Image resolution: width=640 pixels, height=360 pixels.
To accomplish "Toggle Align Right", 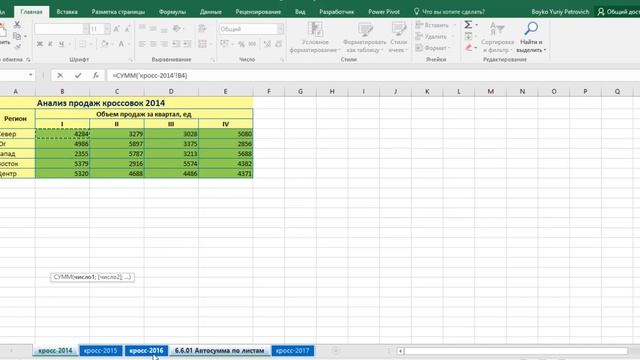I will click(x=164, y=44).
